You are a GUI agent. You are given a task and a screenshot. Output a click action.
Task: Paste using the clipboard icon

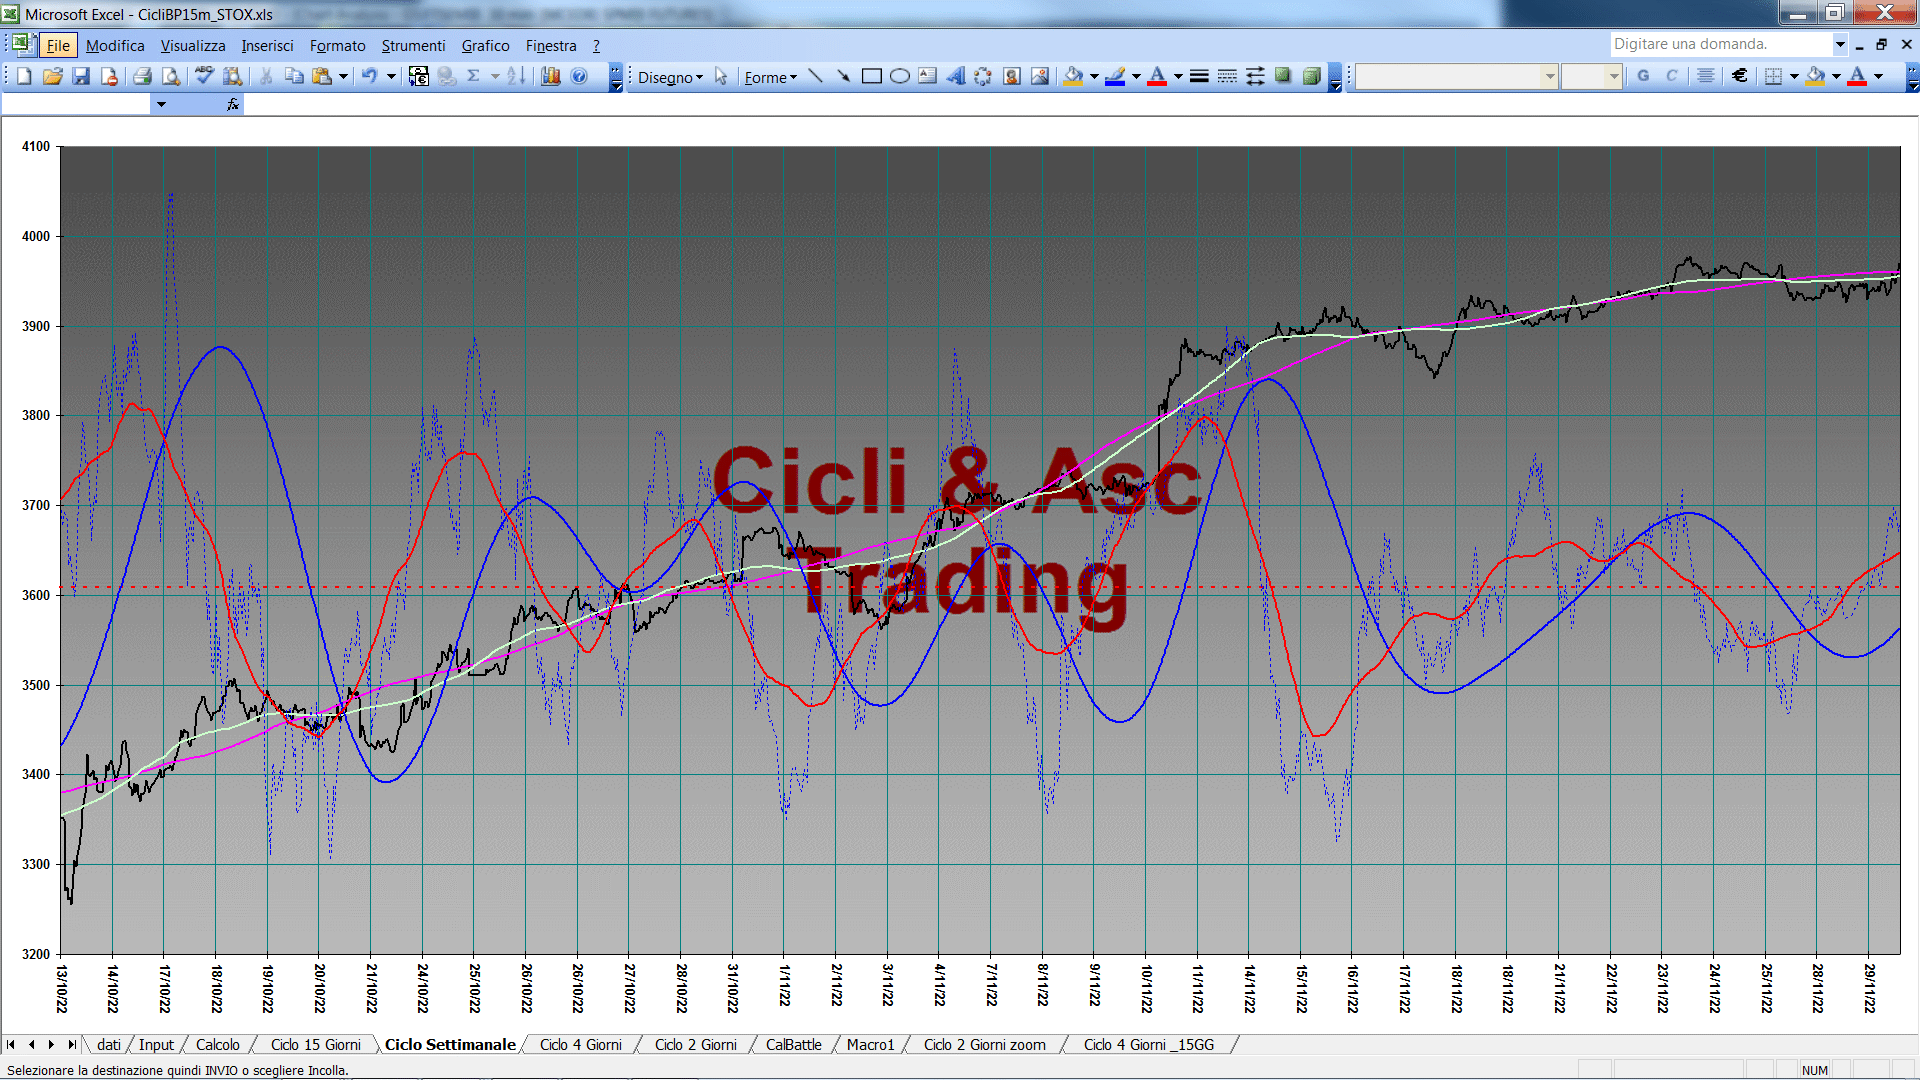pos(322,76)
